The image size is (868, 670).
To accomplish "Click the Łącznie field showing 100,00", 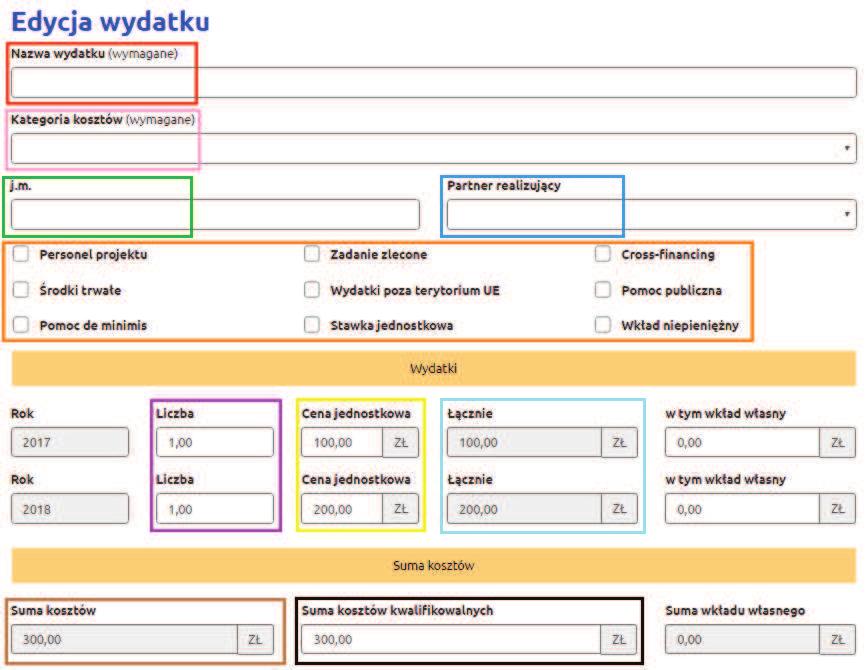I will (x=524, y=442).
